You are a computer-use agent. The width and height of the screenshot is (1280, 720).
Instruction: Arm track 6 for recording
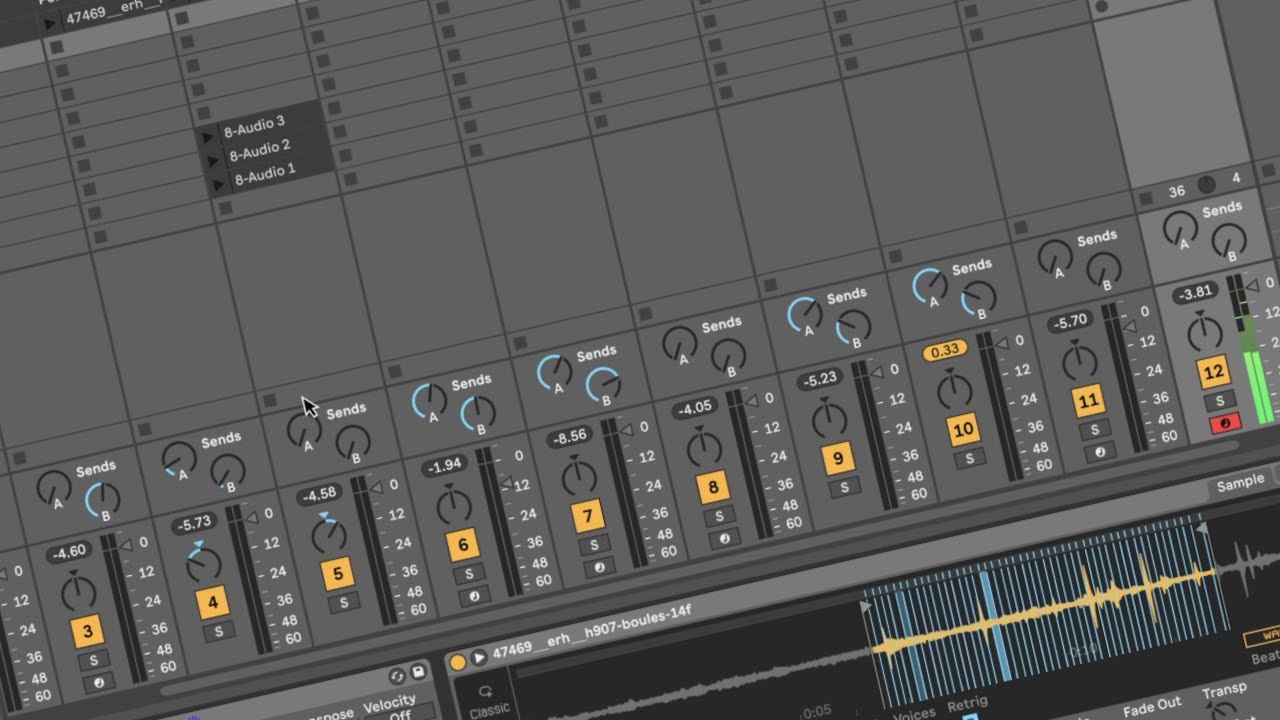pyautogui.click(x=473, y=596)
